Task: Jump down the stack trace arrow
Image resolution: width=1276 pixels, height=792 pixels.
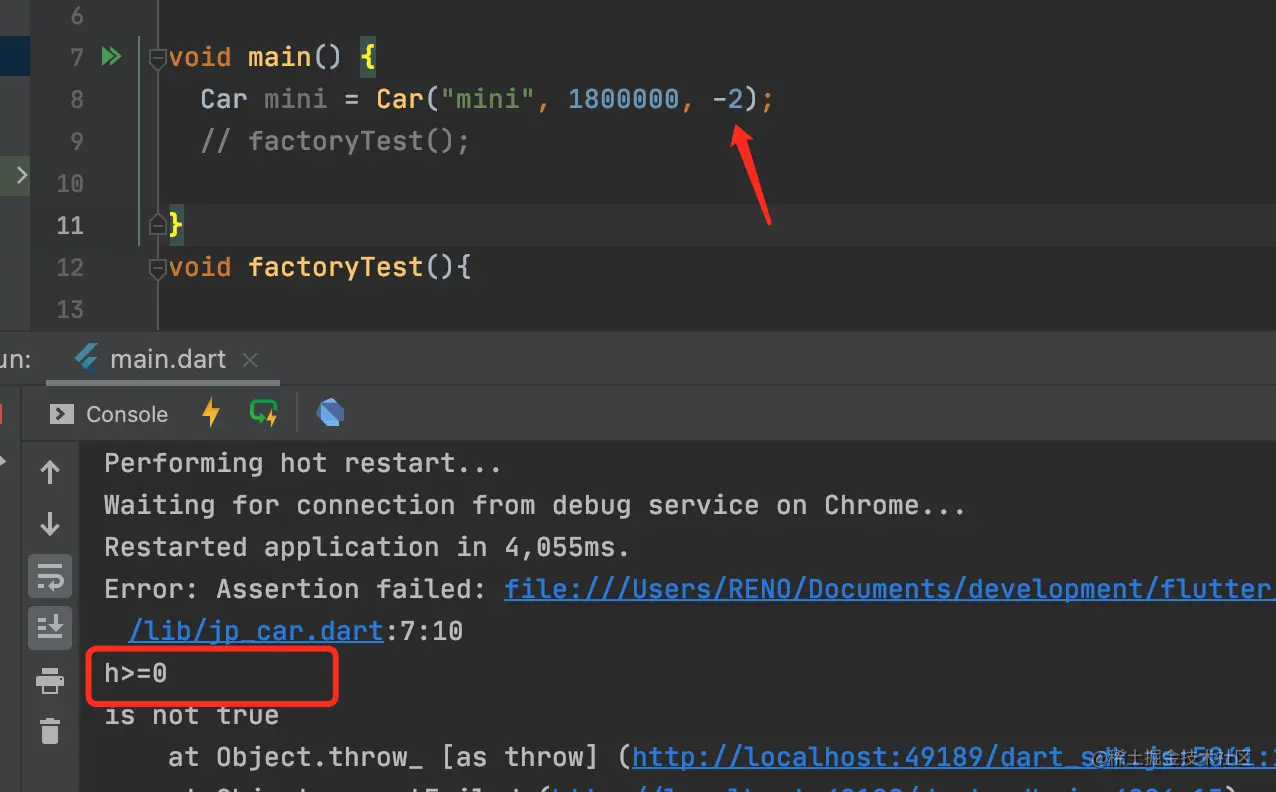Action: click(x=50, y=523)
